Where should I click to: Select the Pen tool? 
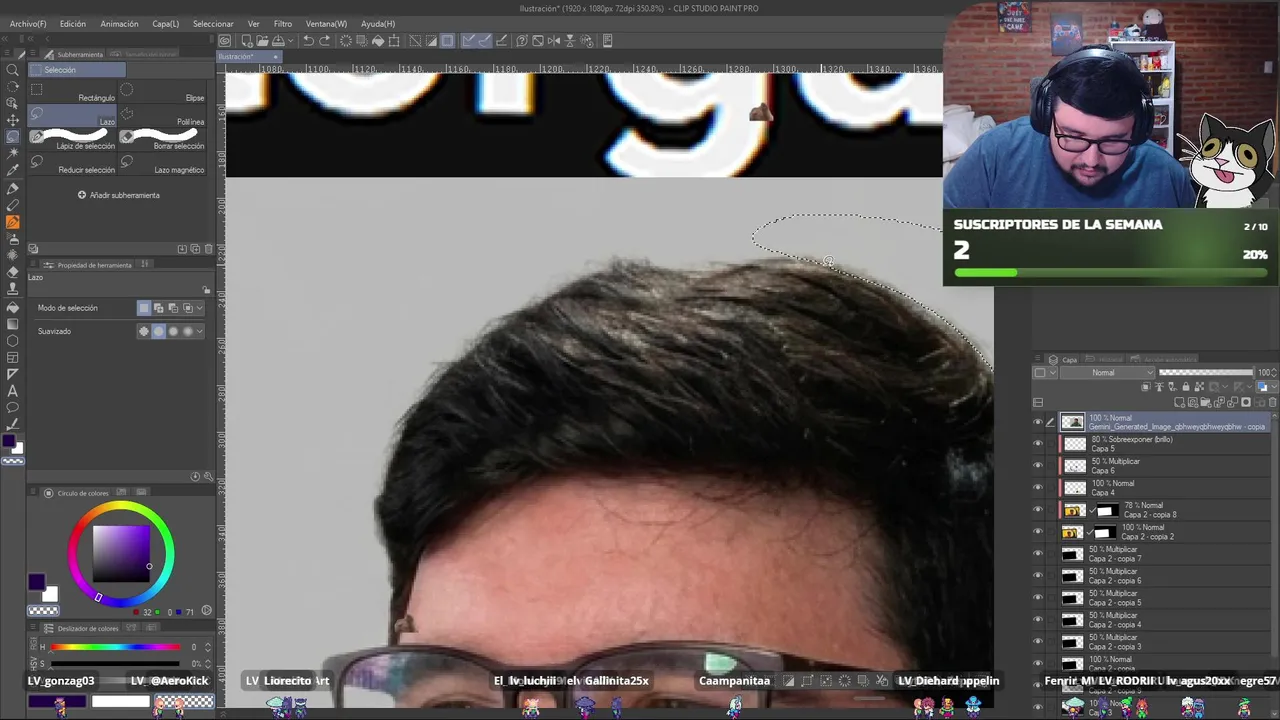(x=12, y=188)
